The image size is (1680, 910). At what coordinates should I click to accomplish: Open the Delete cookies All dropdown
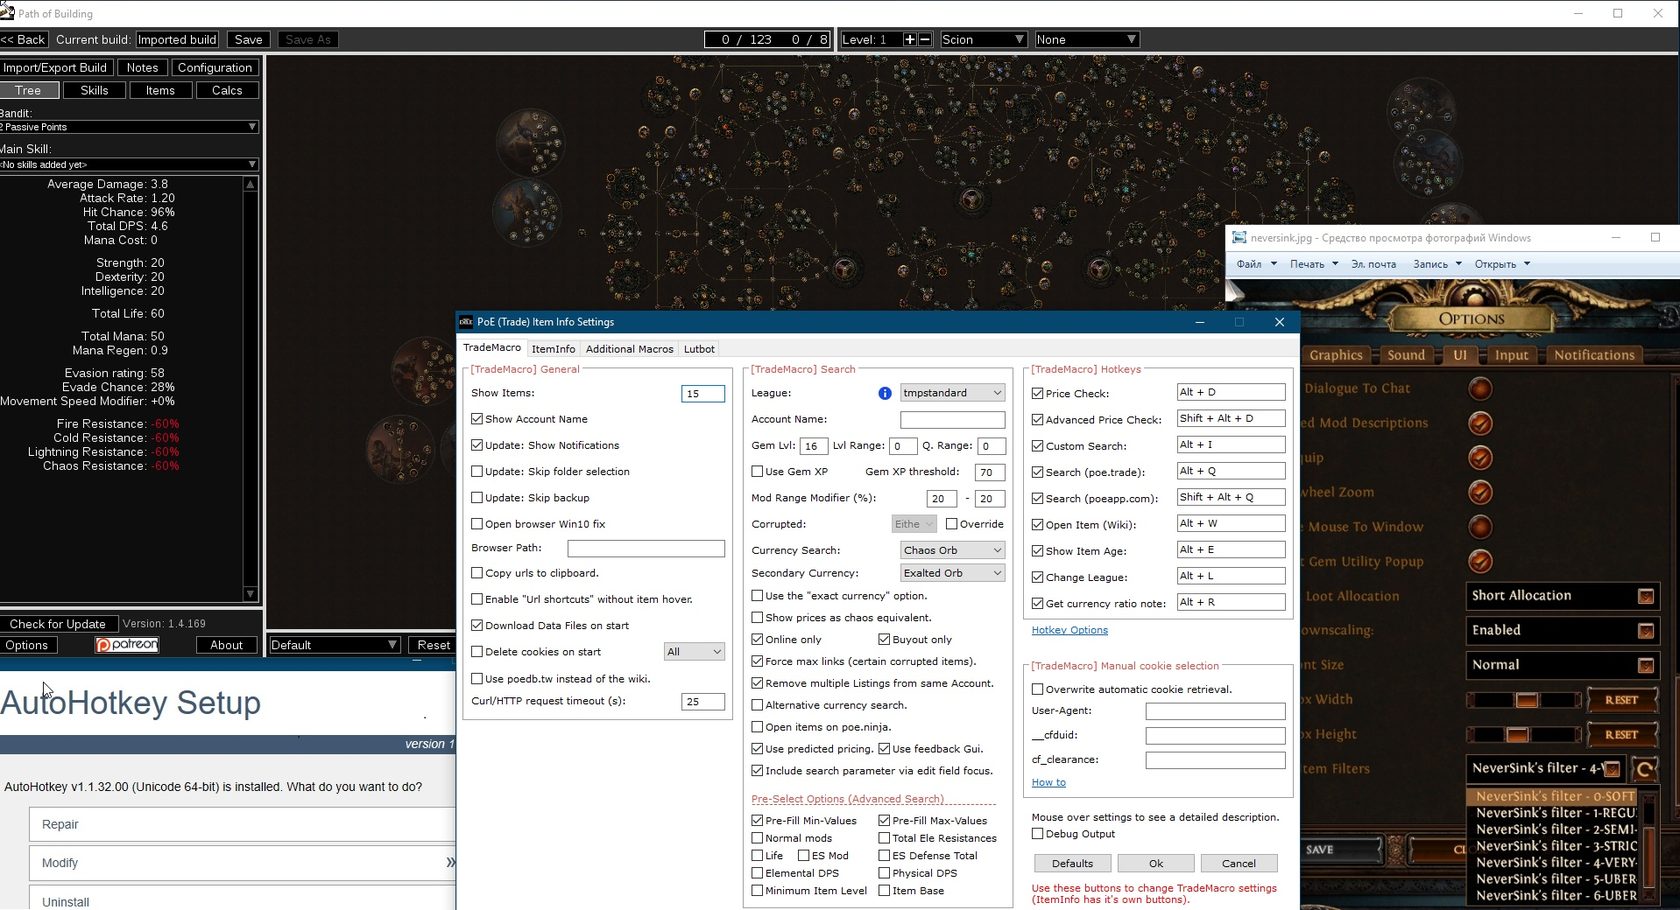pyautogui.click(x=694, y=652)
